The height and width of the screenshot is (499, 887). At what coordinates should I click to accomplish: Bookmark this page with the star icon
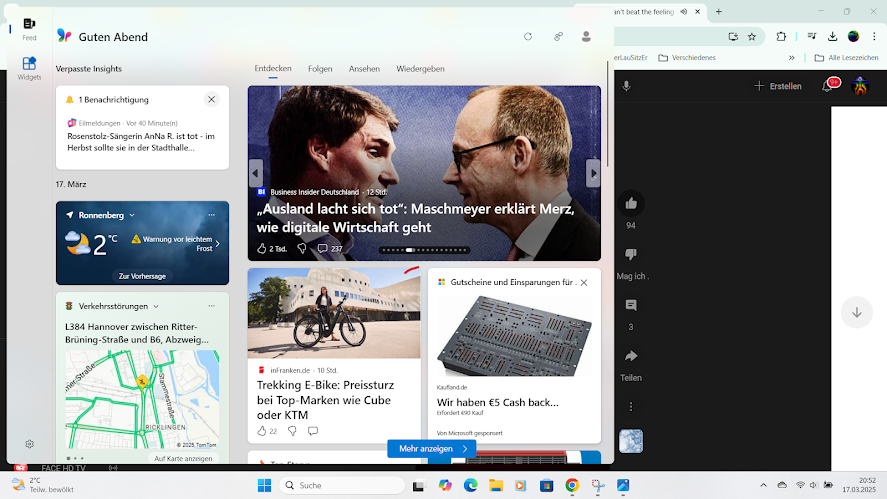[x=752, y=37]
